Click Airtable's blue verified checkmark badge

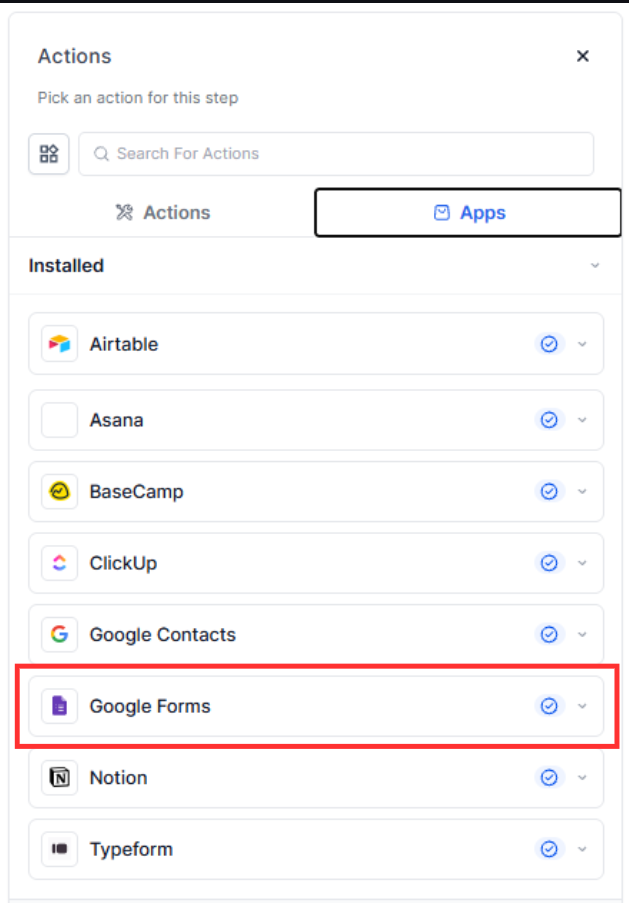point(549,344)
